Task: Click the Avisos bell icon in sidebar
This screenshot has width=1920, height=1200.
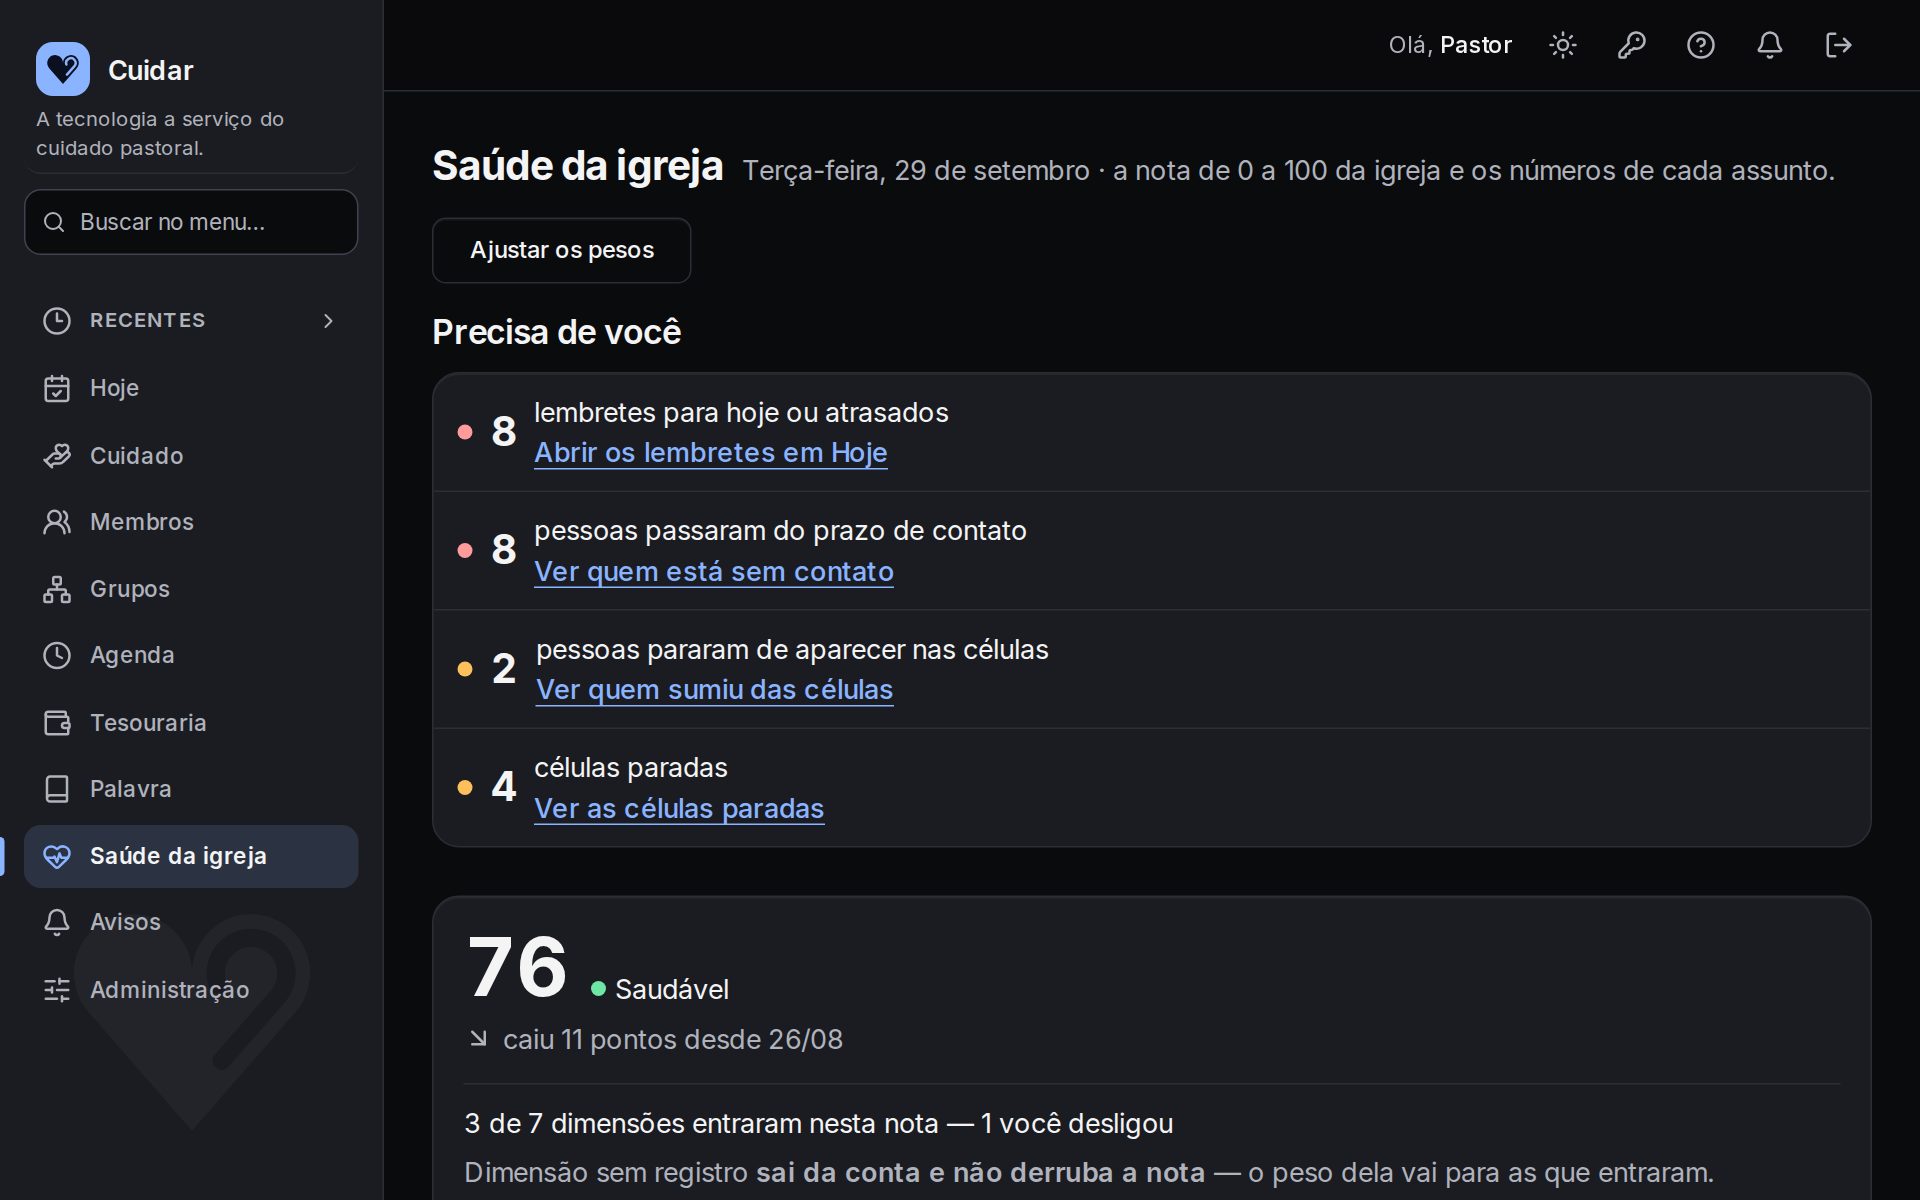Action: (57, 922)
